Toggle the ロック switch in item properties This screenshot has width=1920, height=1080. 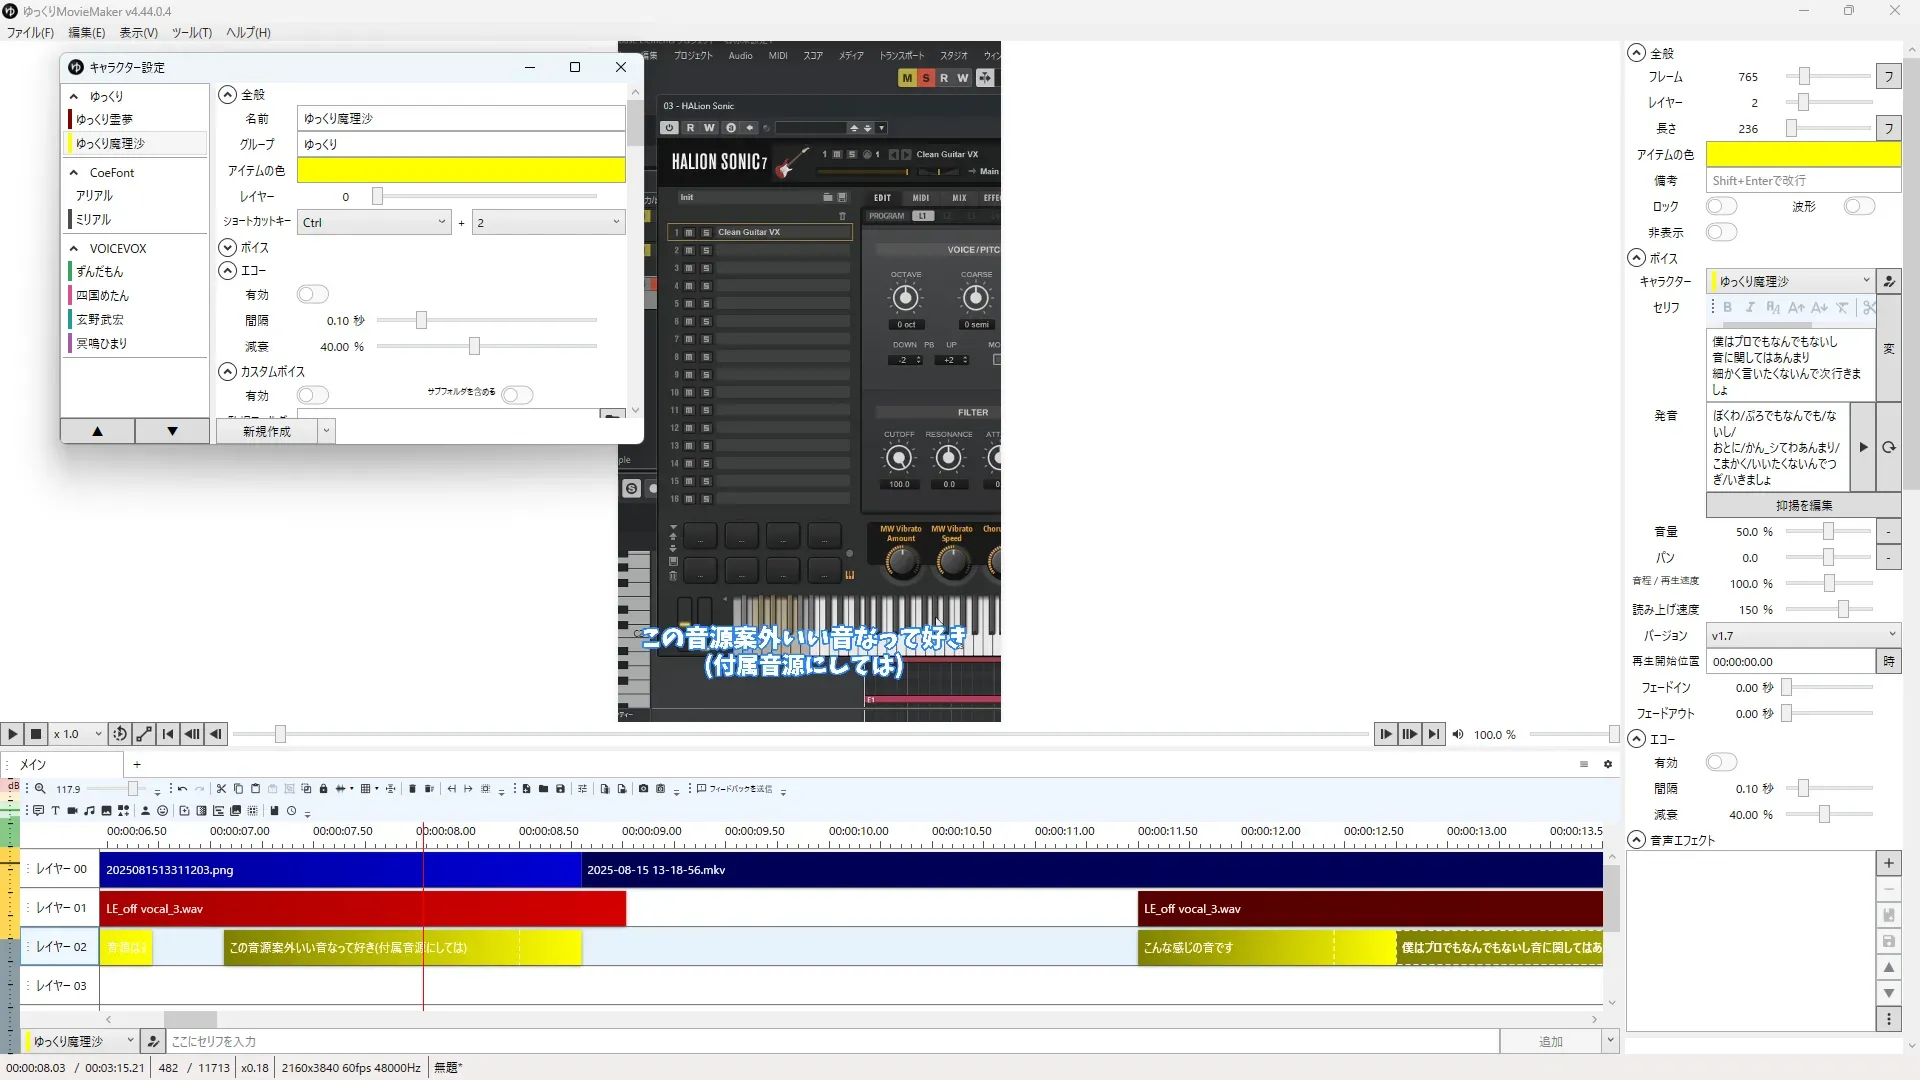pos(1721,206)
